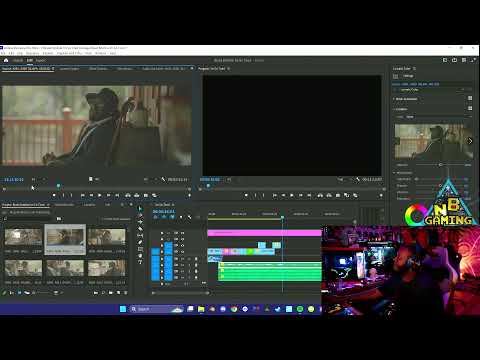Expand the Basic Correction section in Lumetri Color

[x=394, y=99]
